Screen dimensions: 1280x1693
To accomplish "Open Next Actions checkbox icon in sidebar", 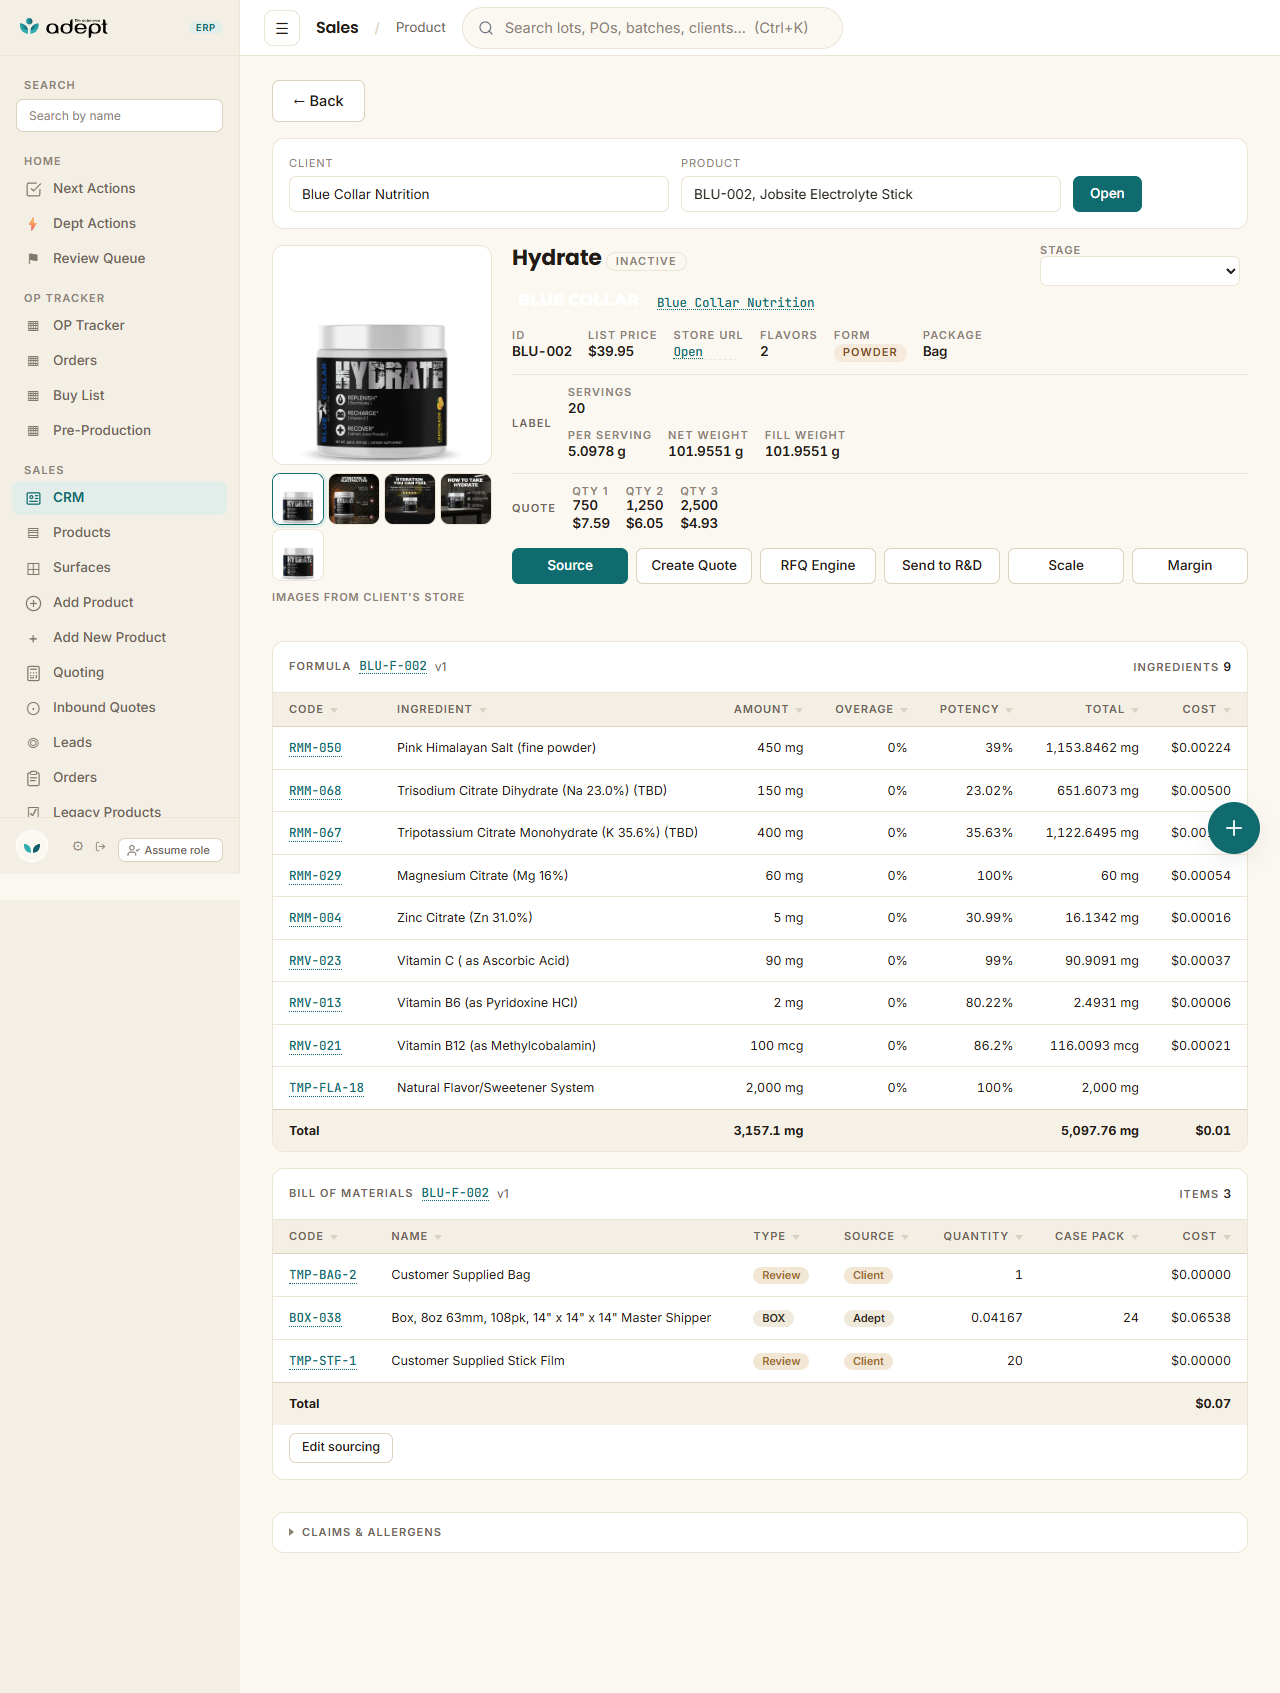I will 33,189.
